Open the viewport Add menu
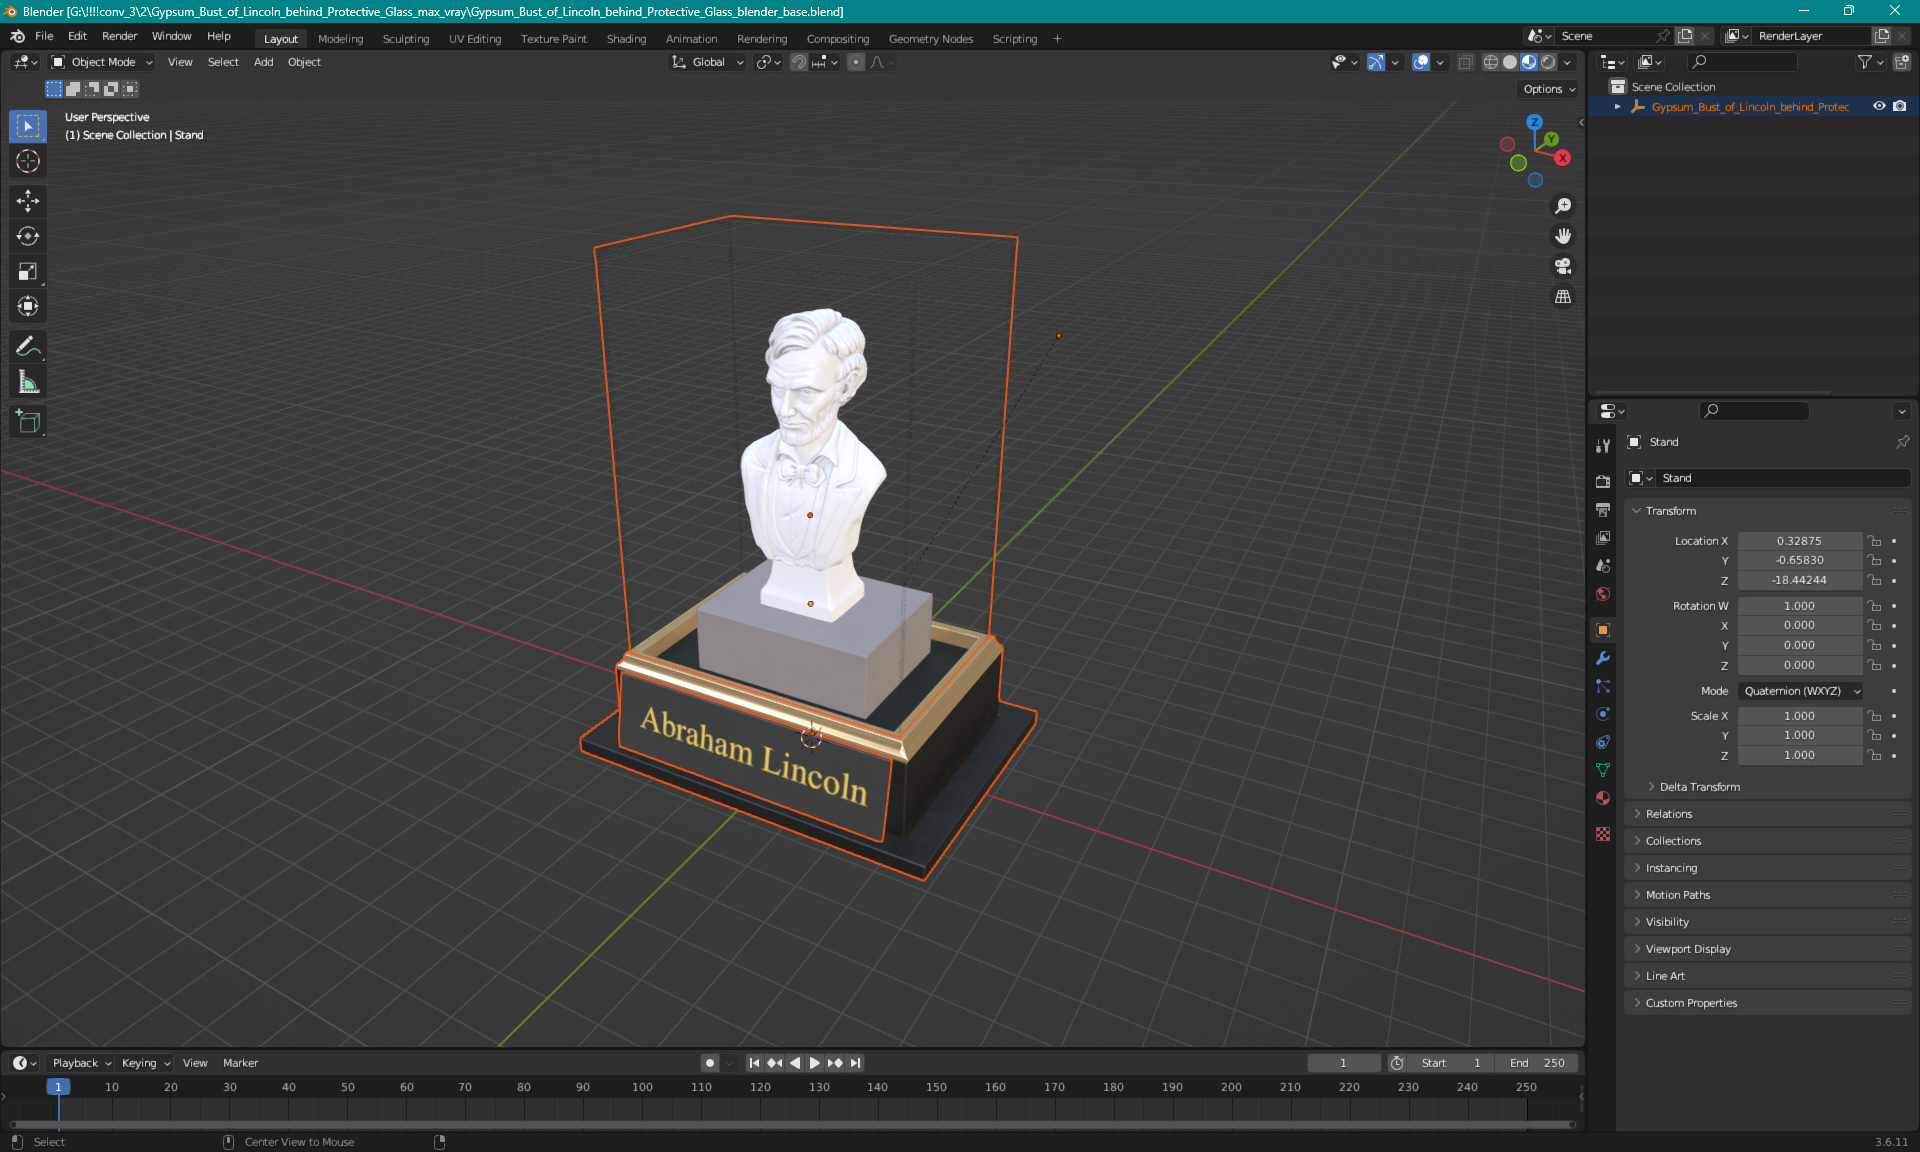The width and height of the screenshot is (1920, 1152). [263, 62]
